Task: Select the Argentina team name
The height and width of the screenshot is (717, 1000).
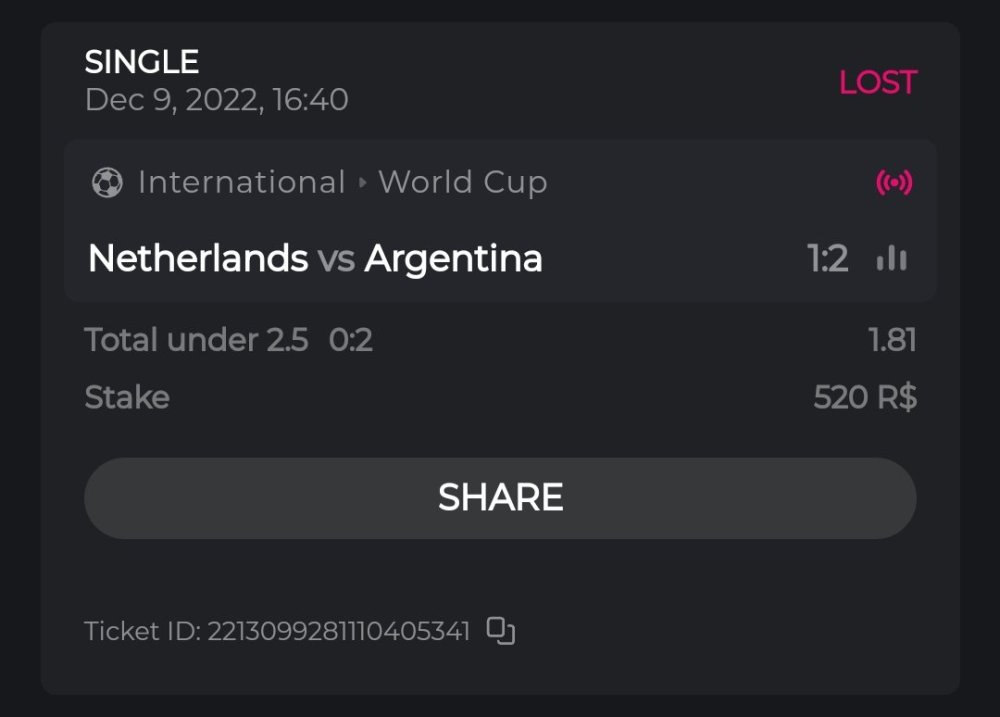Action: (453, 259)
